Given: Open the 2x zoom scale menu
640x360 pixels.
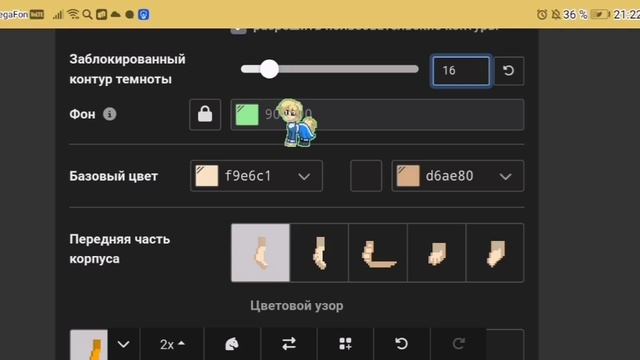Looking at the screenshot, I should click(172, 344).
